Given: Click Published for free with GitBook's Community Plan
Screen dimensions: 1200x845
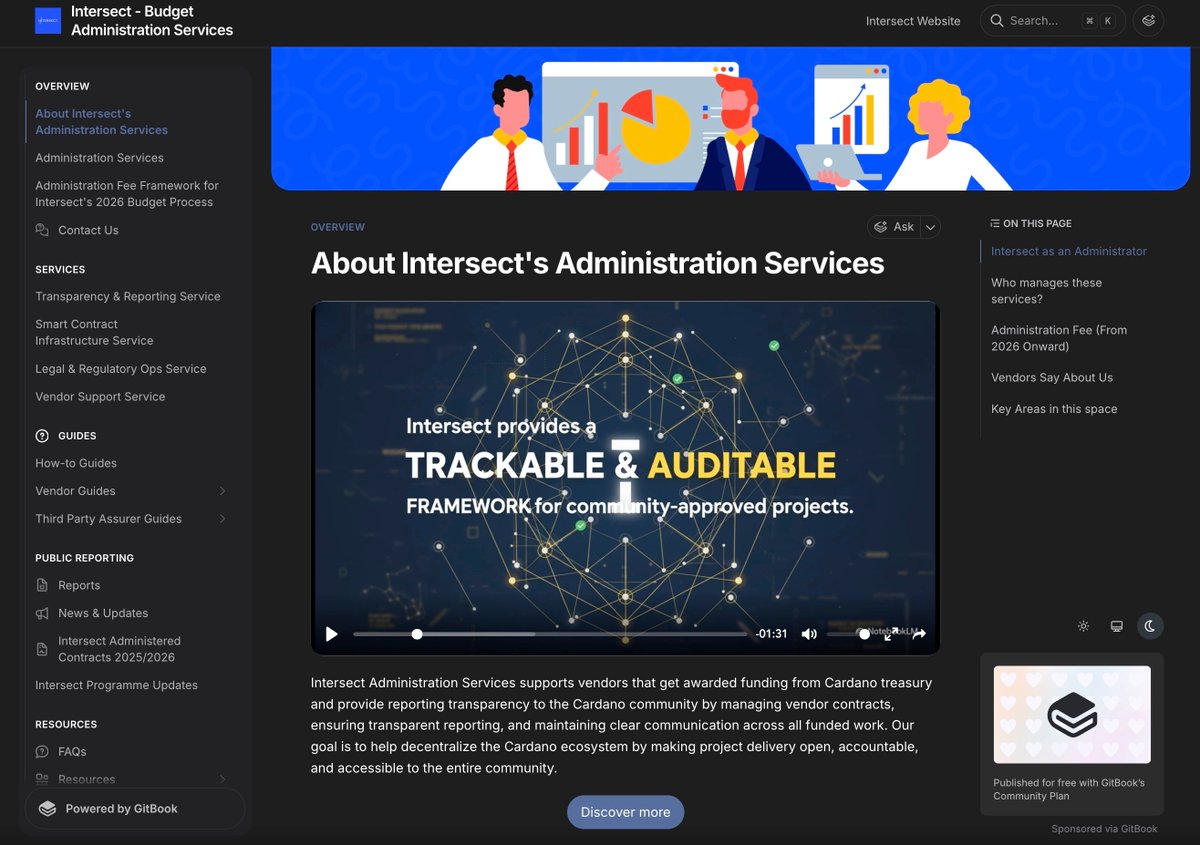Looking at the screenshot, I should click(x=1069, y=789).
